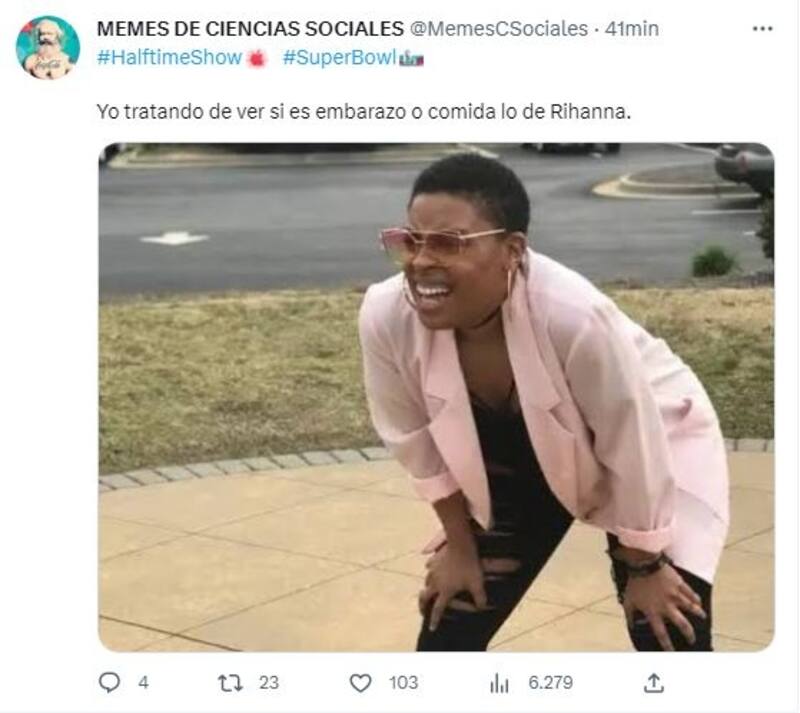The width and height of the screenshot is (800, 713).
Task: View tweet analytics bar chart icon
Action: (x=499, y=683)
